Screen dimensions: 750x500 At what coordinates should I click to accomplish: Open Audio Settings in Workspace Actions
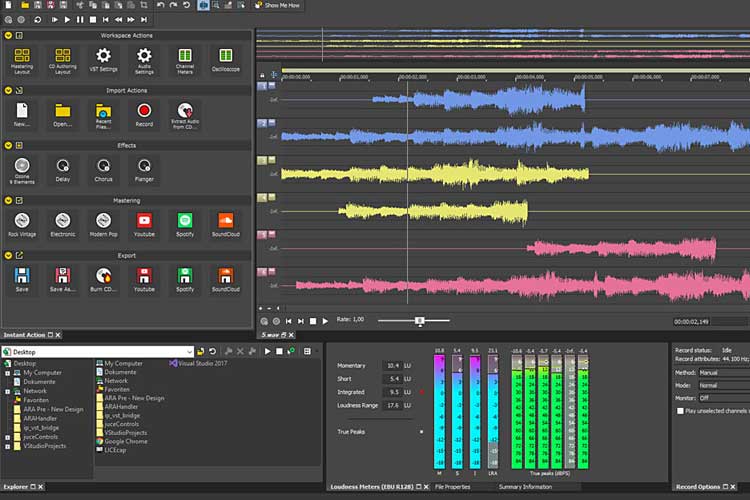pos(144,61)
